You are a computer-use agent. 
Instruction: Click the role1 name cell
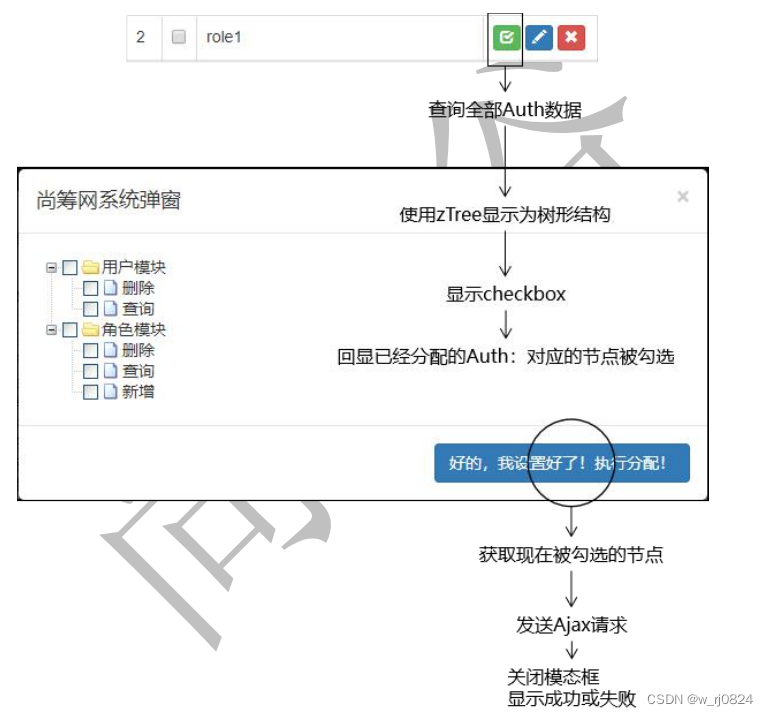(340, 38)
